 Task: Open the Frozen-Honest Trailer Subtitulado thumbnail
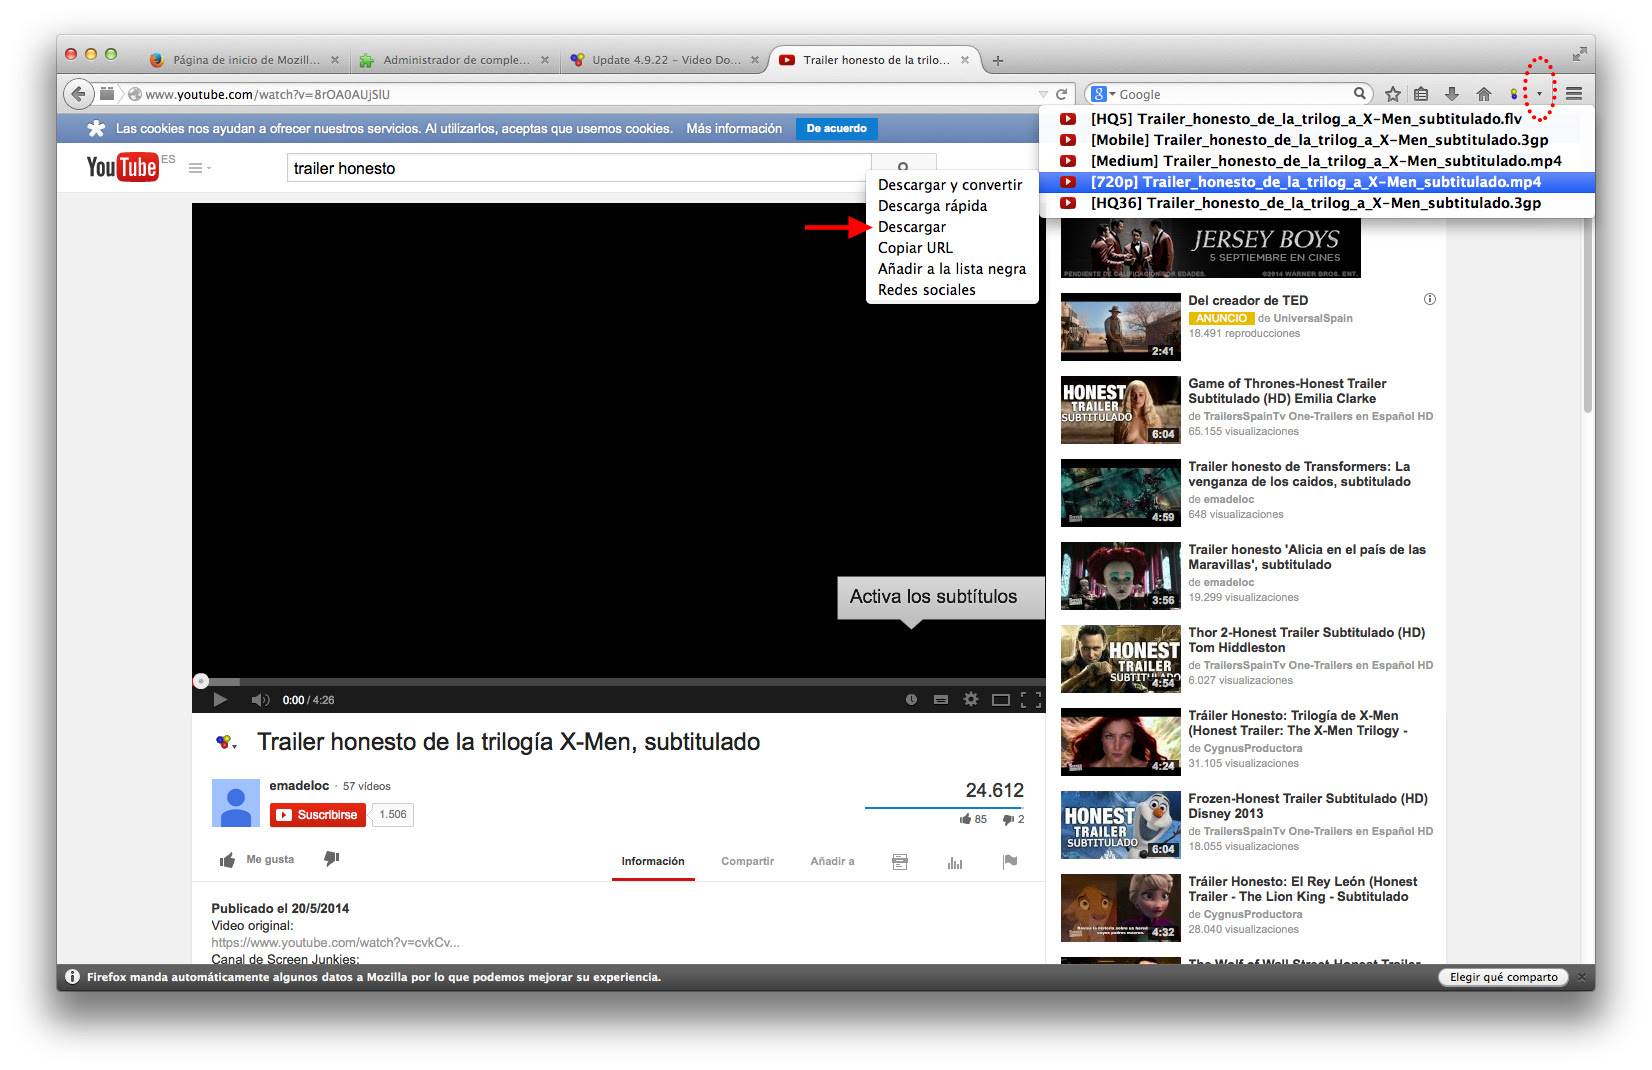pos(1120,825)
